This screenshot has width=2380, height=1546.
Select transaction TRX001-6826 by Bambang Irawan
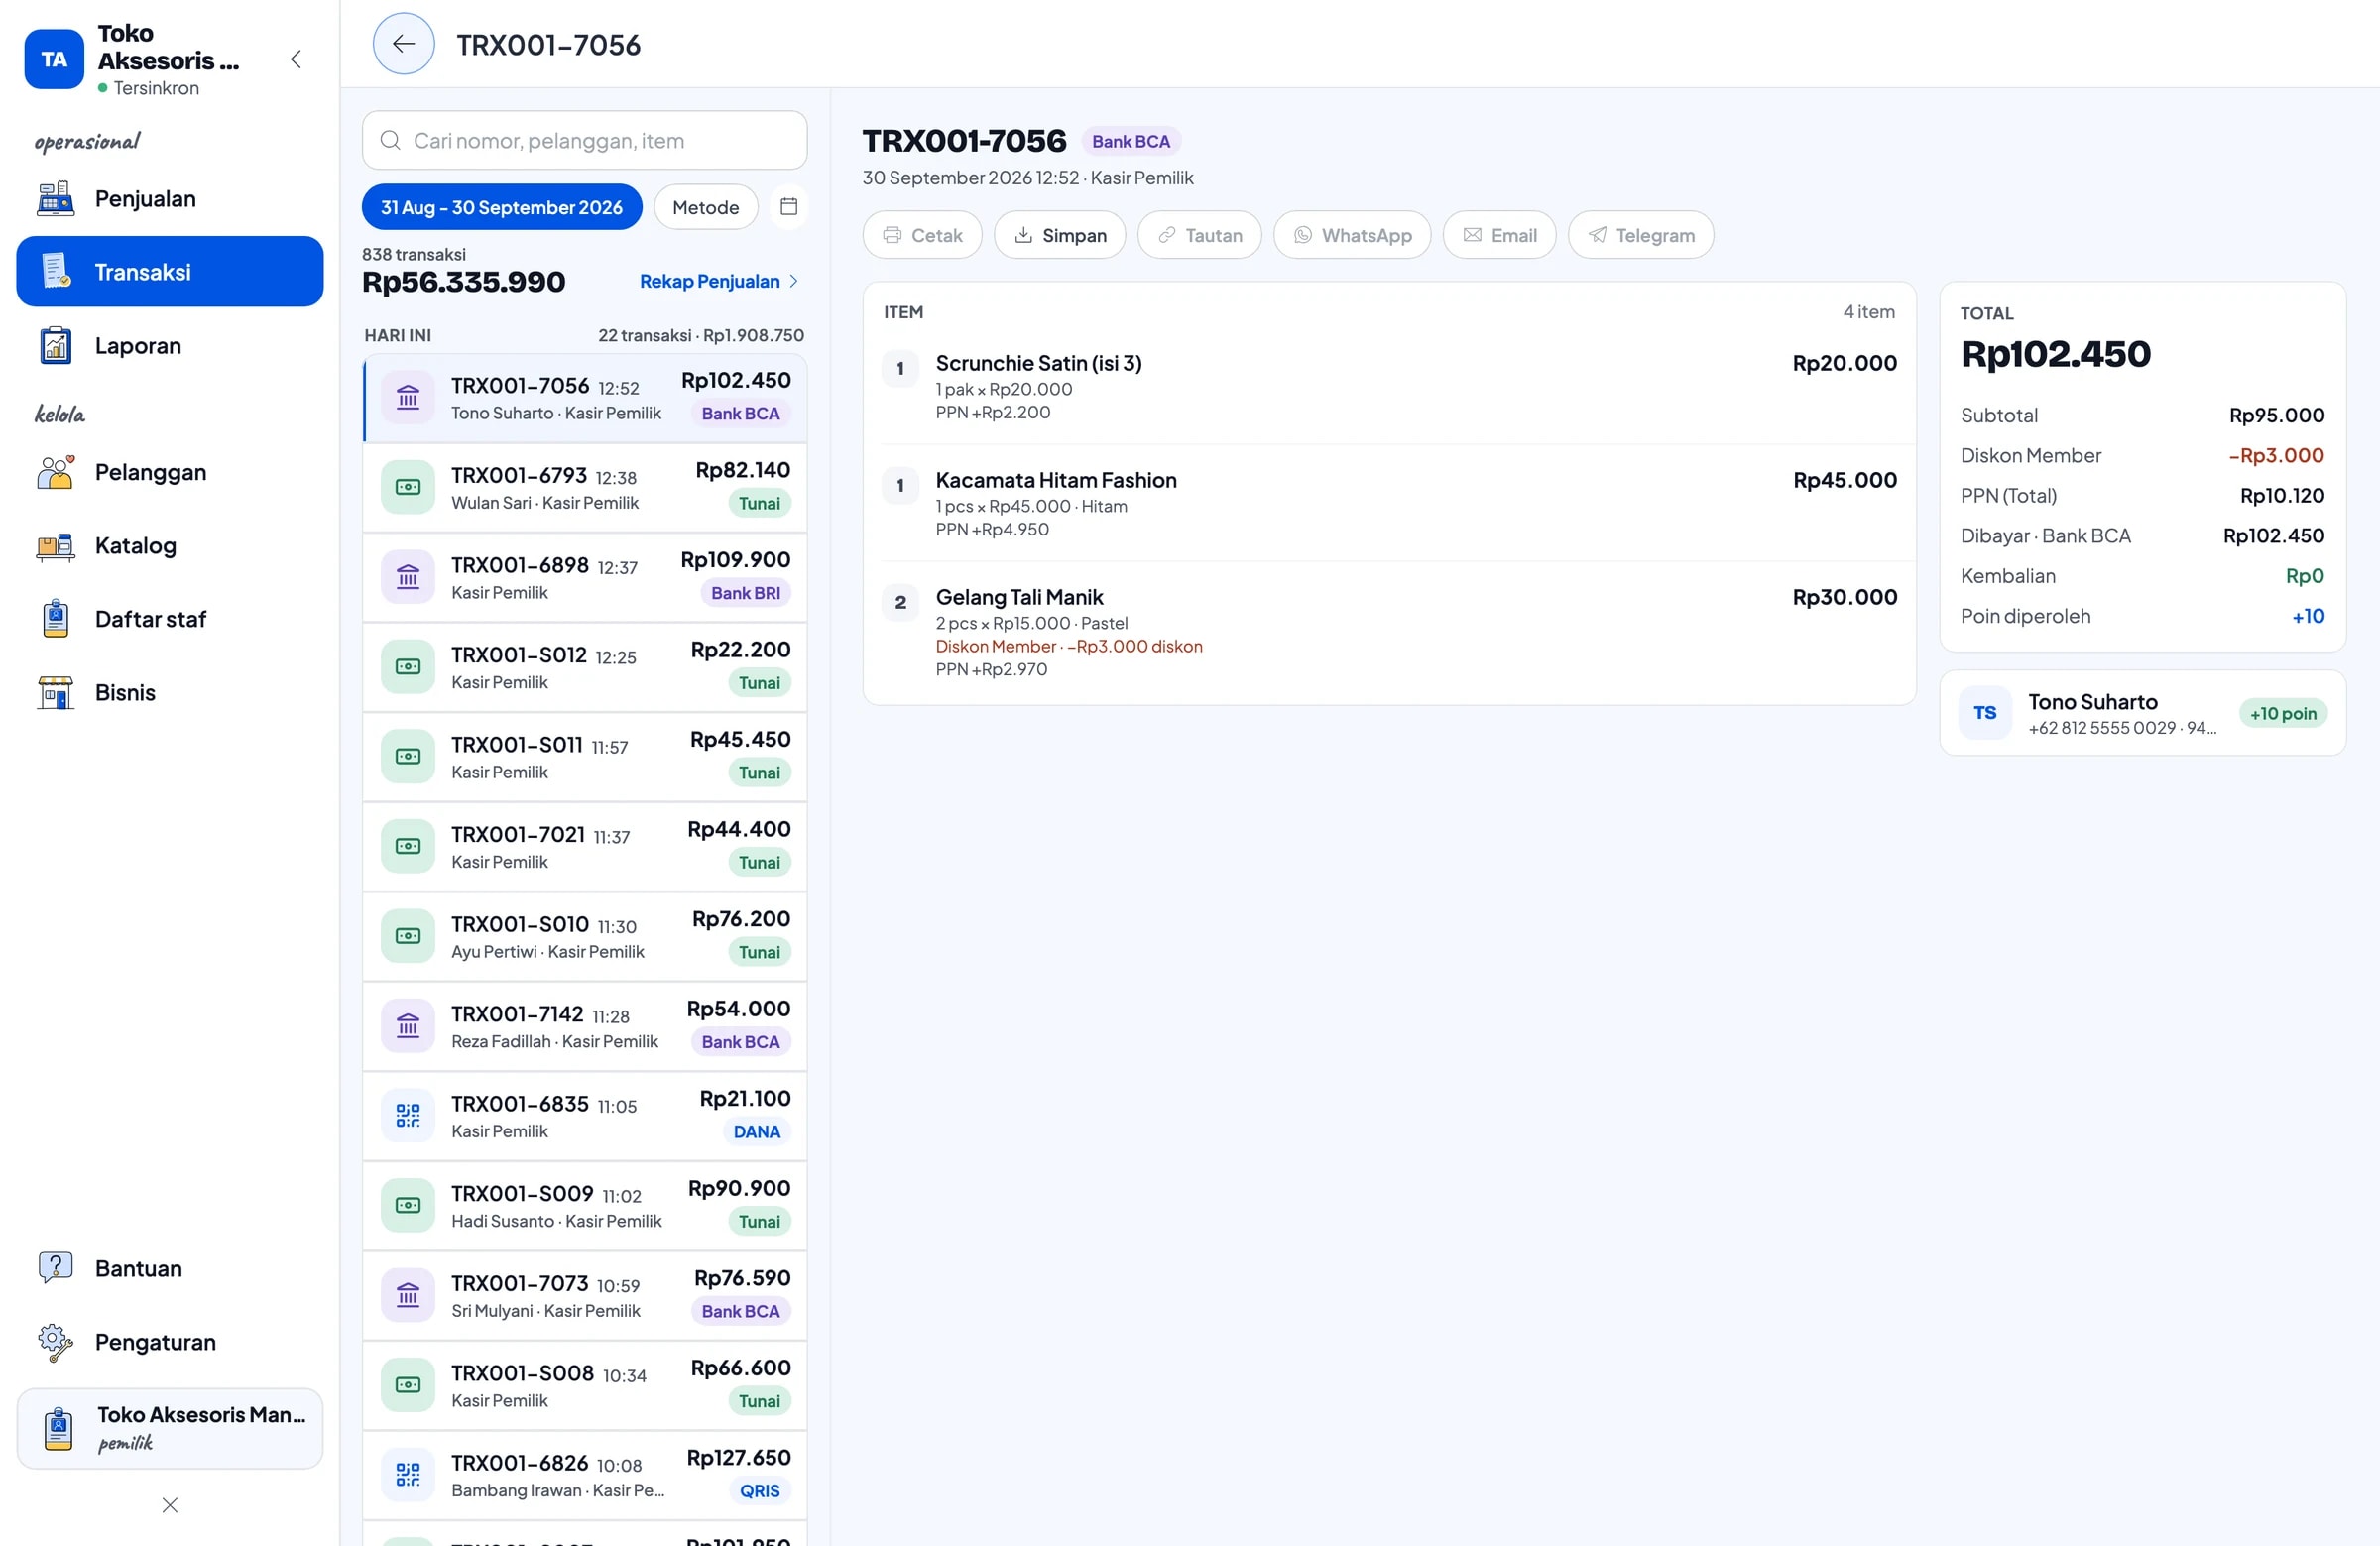pyautogui.click(x=584, y=1475)
